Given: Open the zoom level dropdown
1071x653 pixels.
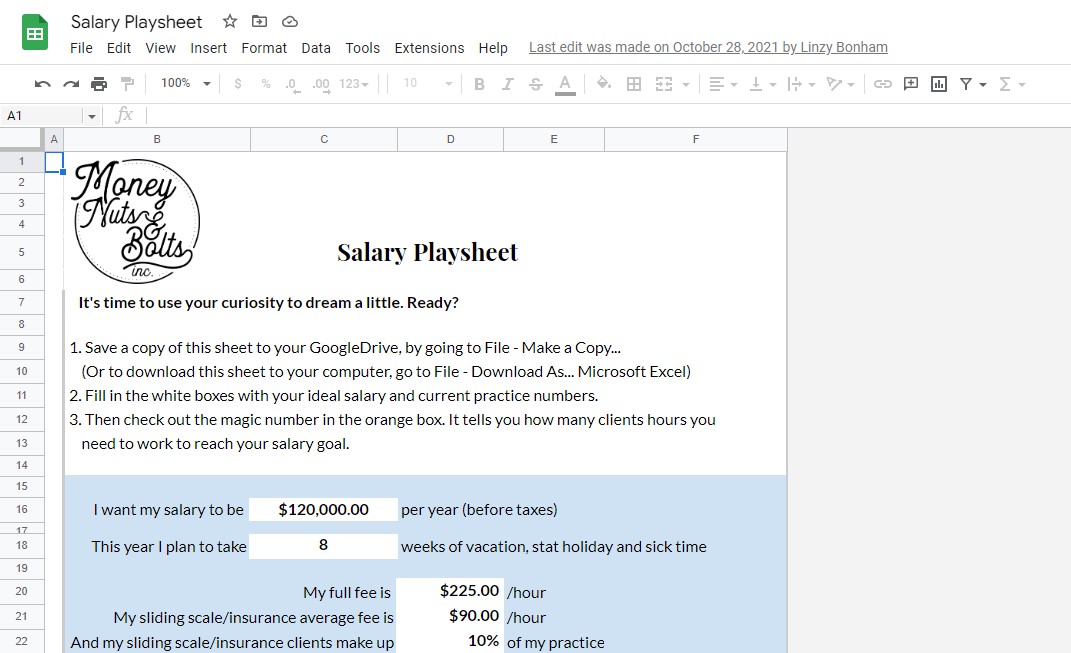Looking at the screenshot, I should (x=184, y=83).
